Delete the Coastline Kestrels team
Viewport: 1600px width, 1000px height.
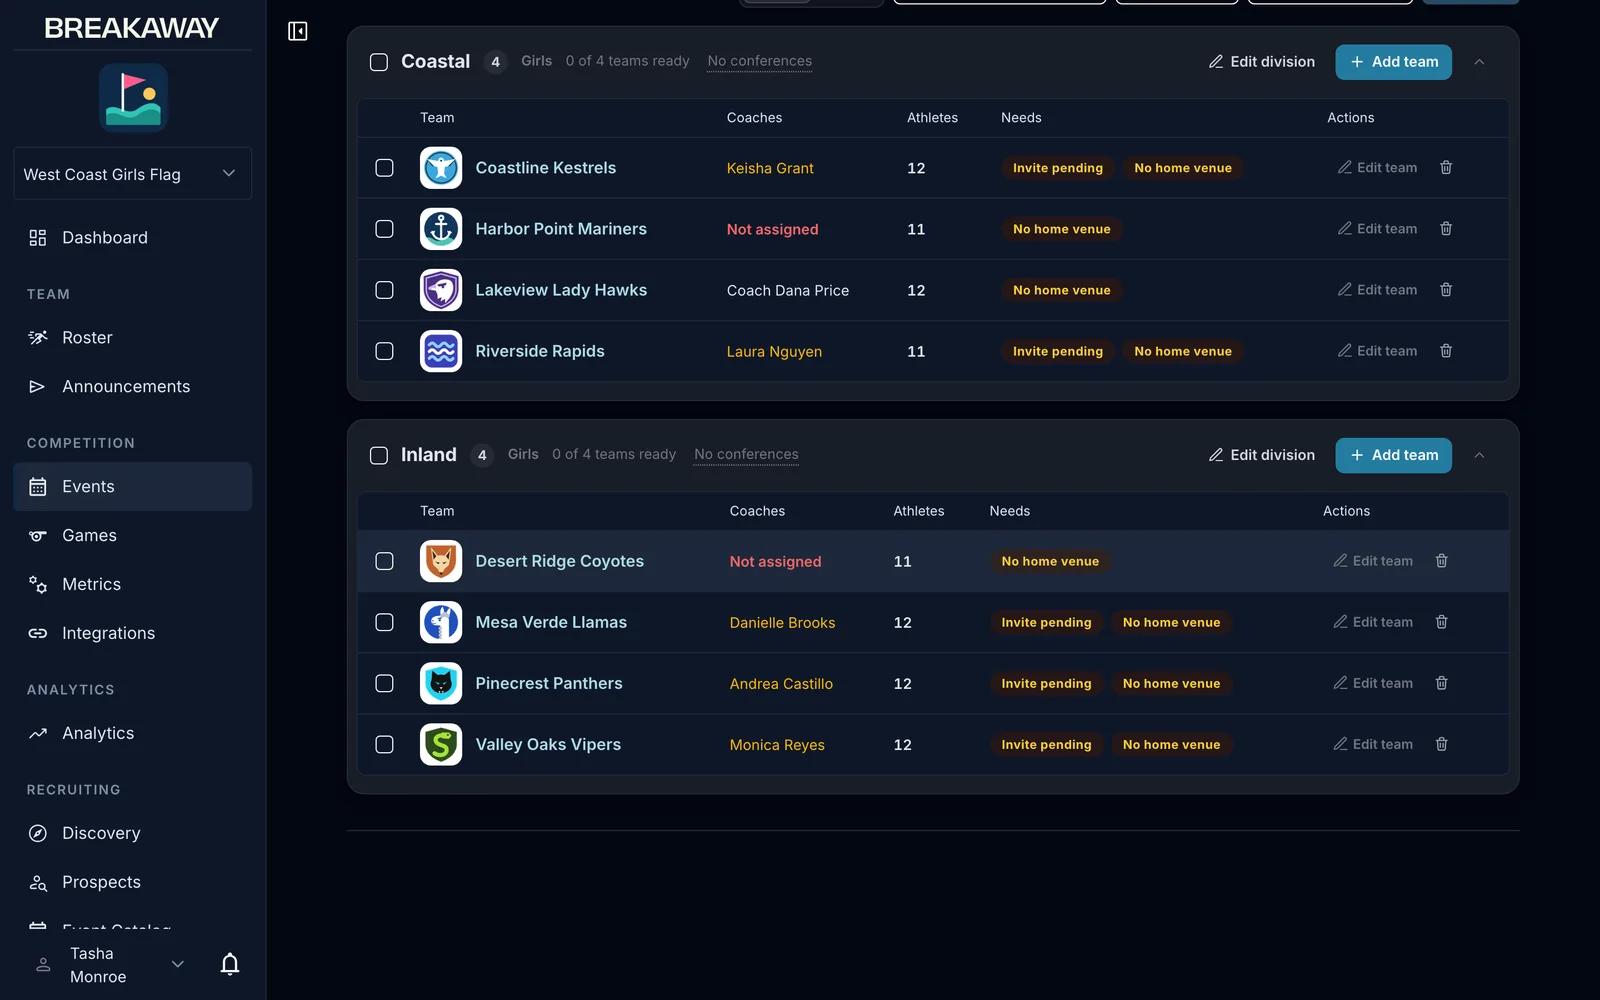point(1446,168)
